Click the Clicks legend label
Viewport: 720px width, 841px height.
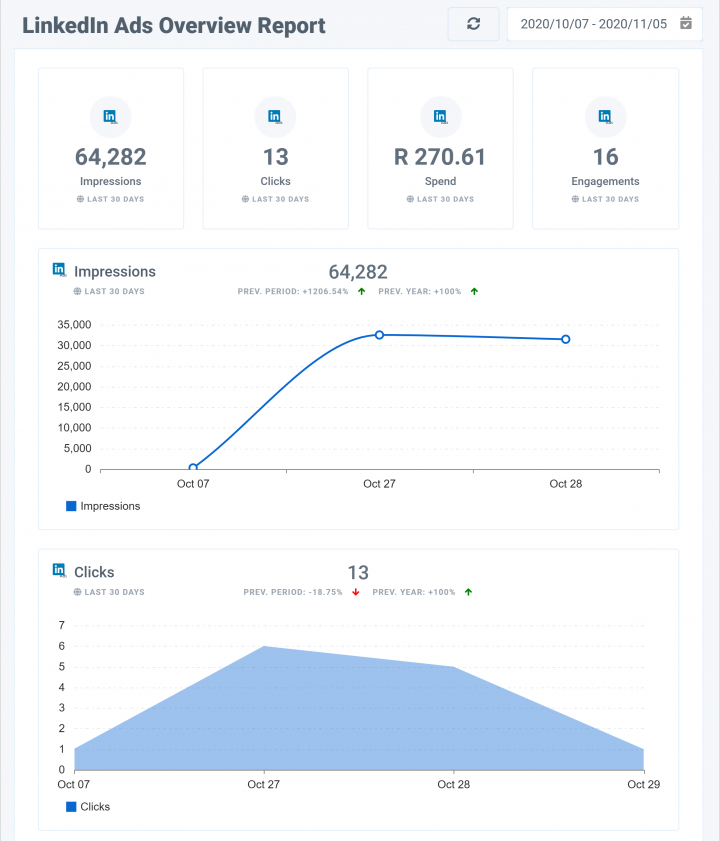(95, 807)
